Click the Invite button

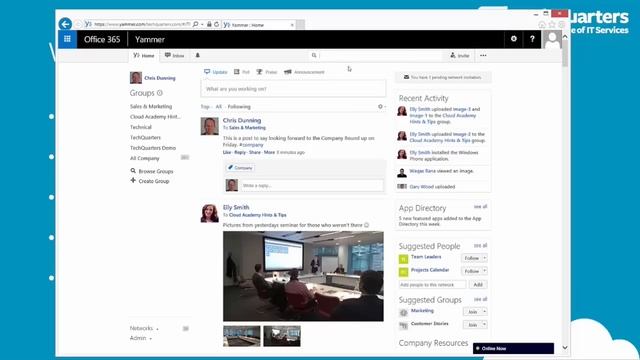[460, 56]
